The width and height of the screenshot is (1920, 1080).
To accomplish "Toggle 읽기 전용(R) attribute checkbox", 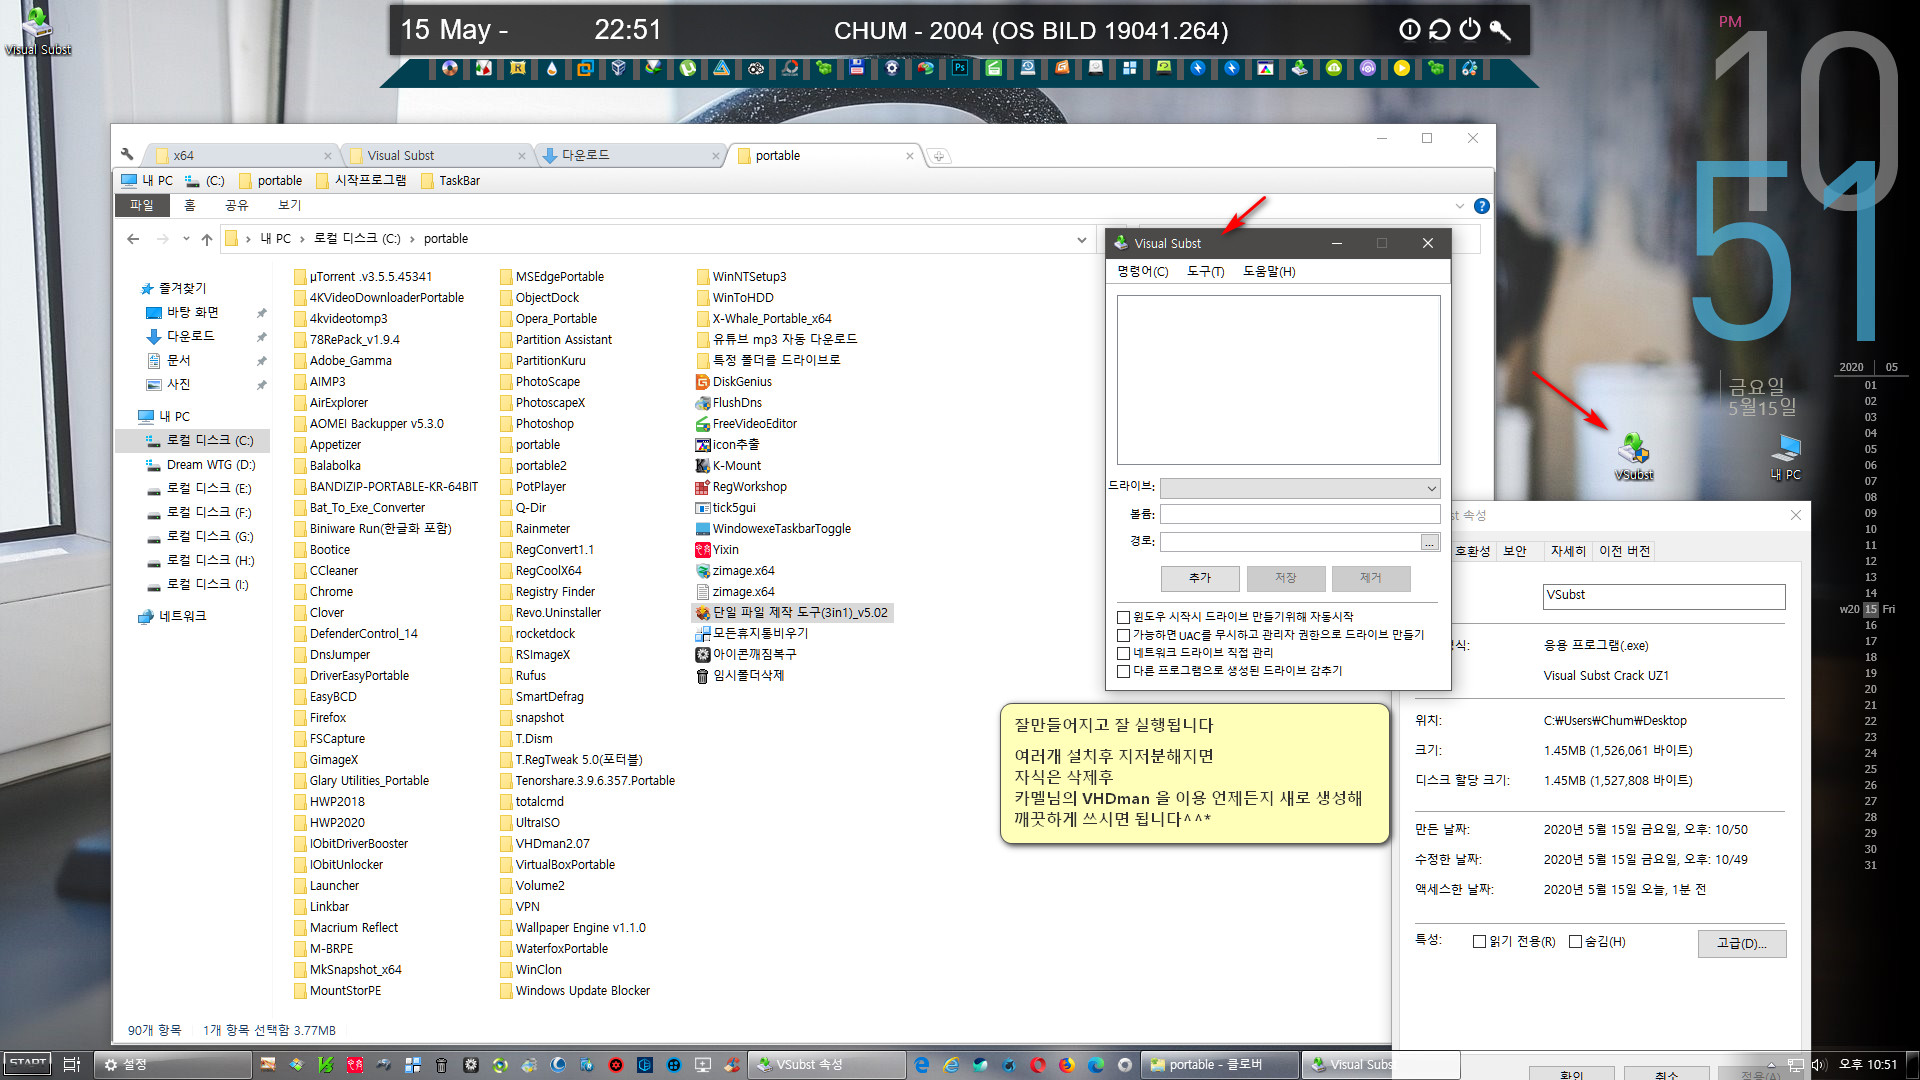I will 1479,942.
